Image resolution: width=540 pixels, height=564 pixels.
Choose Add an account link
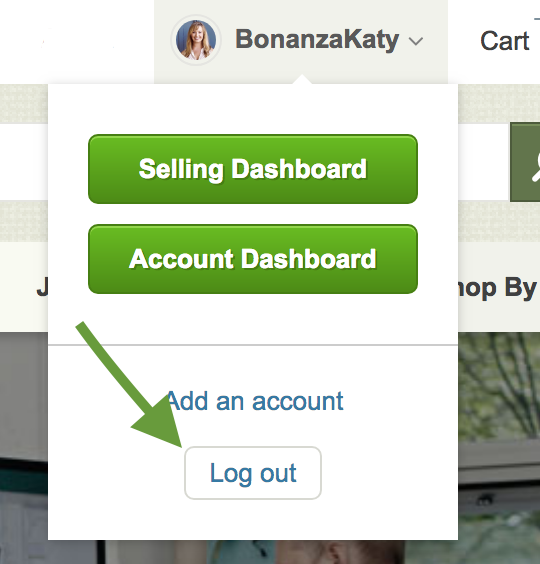click(255, 401)
